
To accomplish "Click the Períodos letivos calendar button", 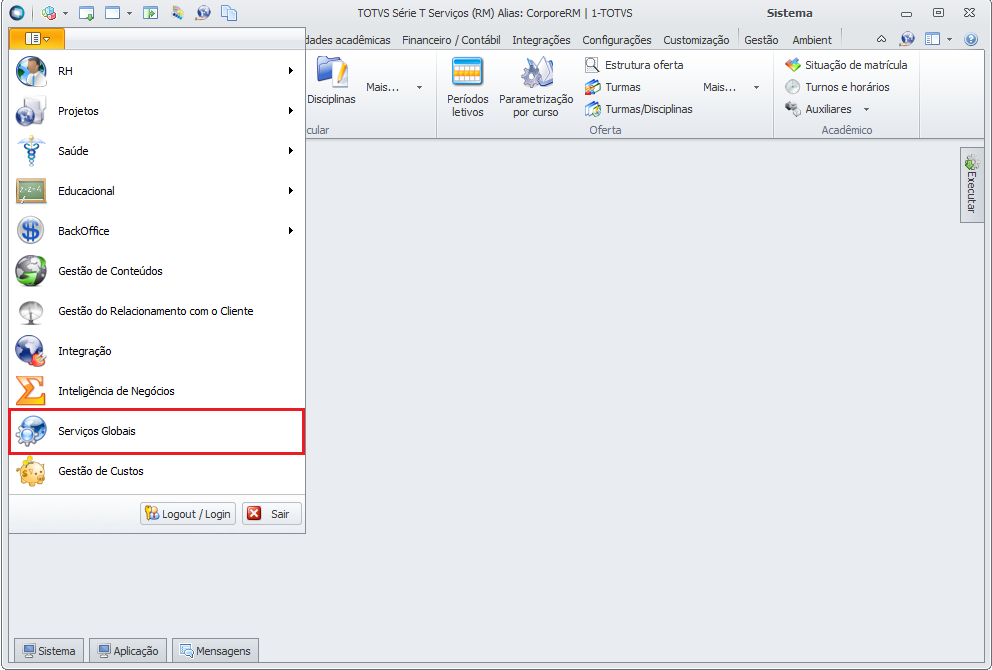I will 468,87.
